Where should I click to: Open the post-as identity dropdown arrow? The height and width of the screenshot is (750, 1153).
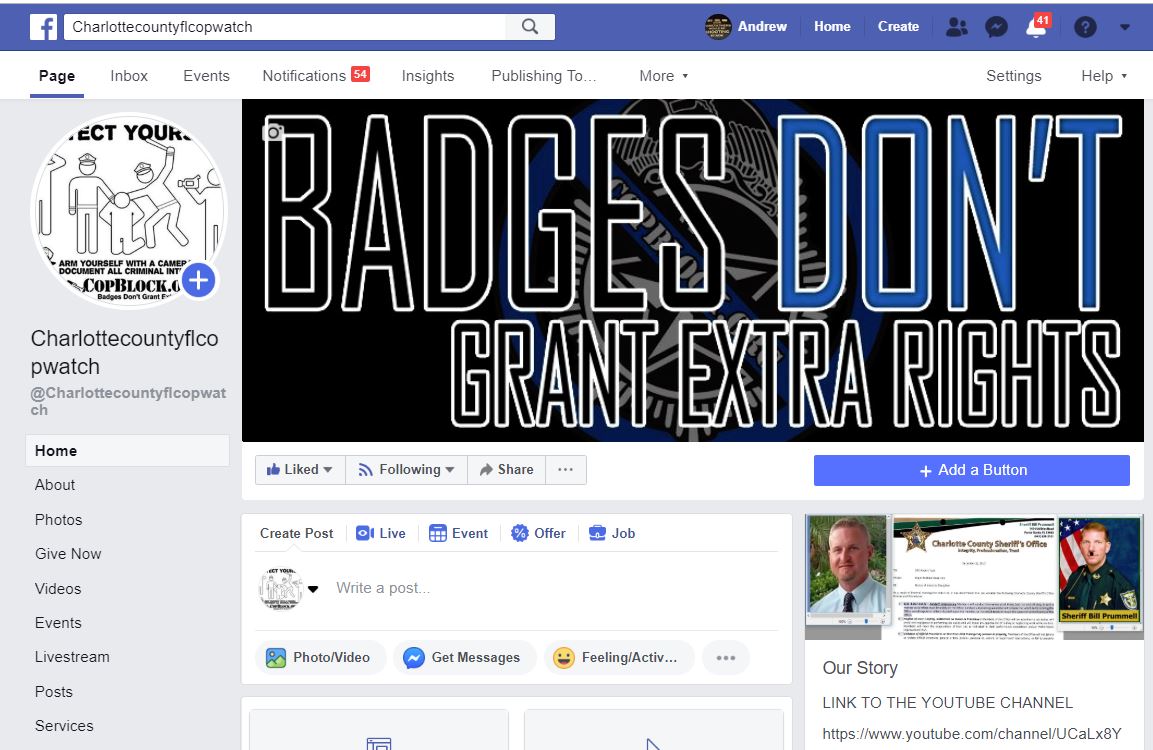[313, 589]
